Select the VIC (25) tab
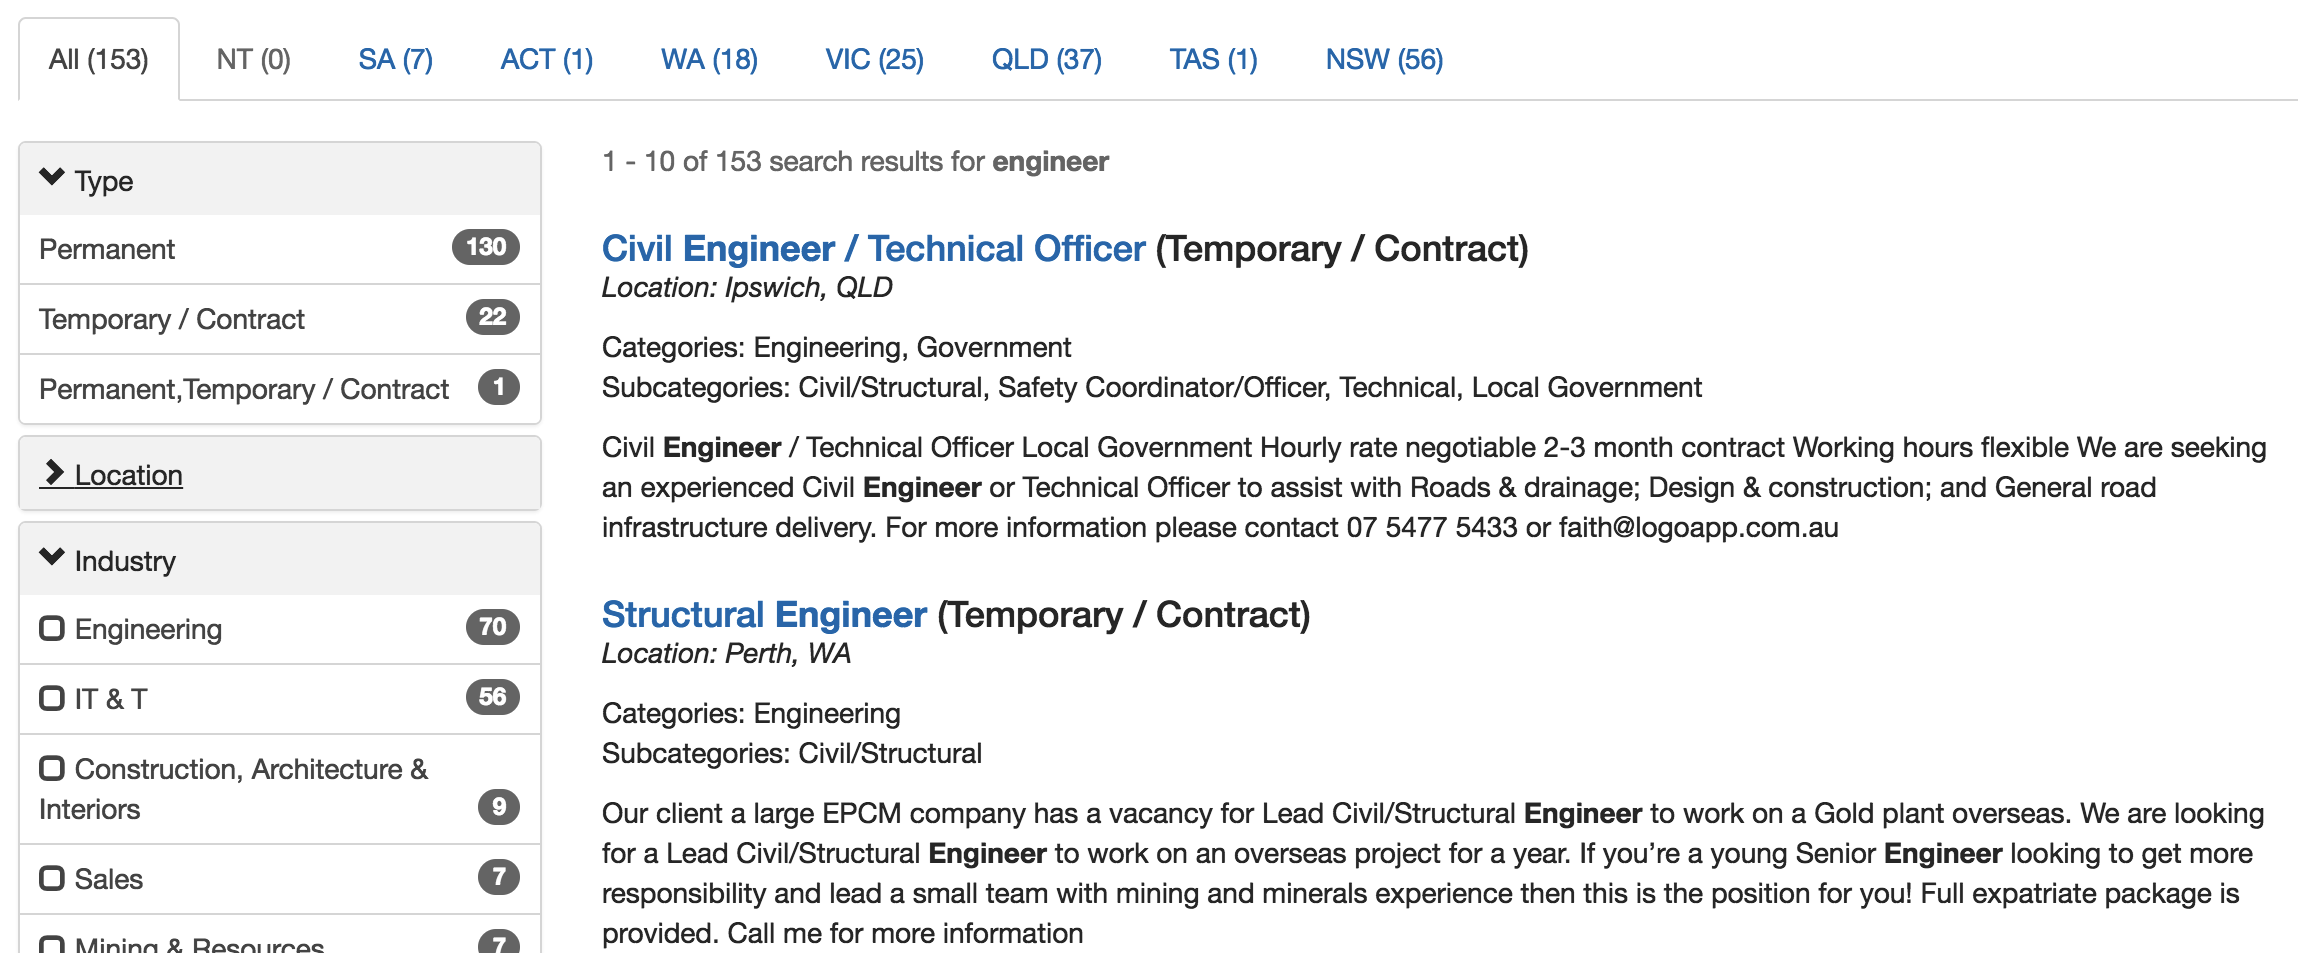This screenshot has height=953, width=2316. pos(874,60)
